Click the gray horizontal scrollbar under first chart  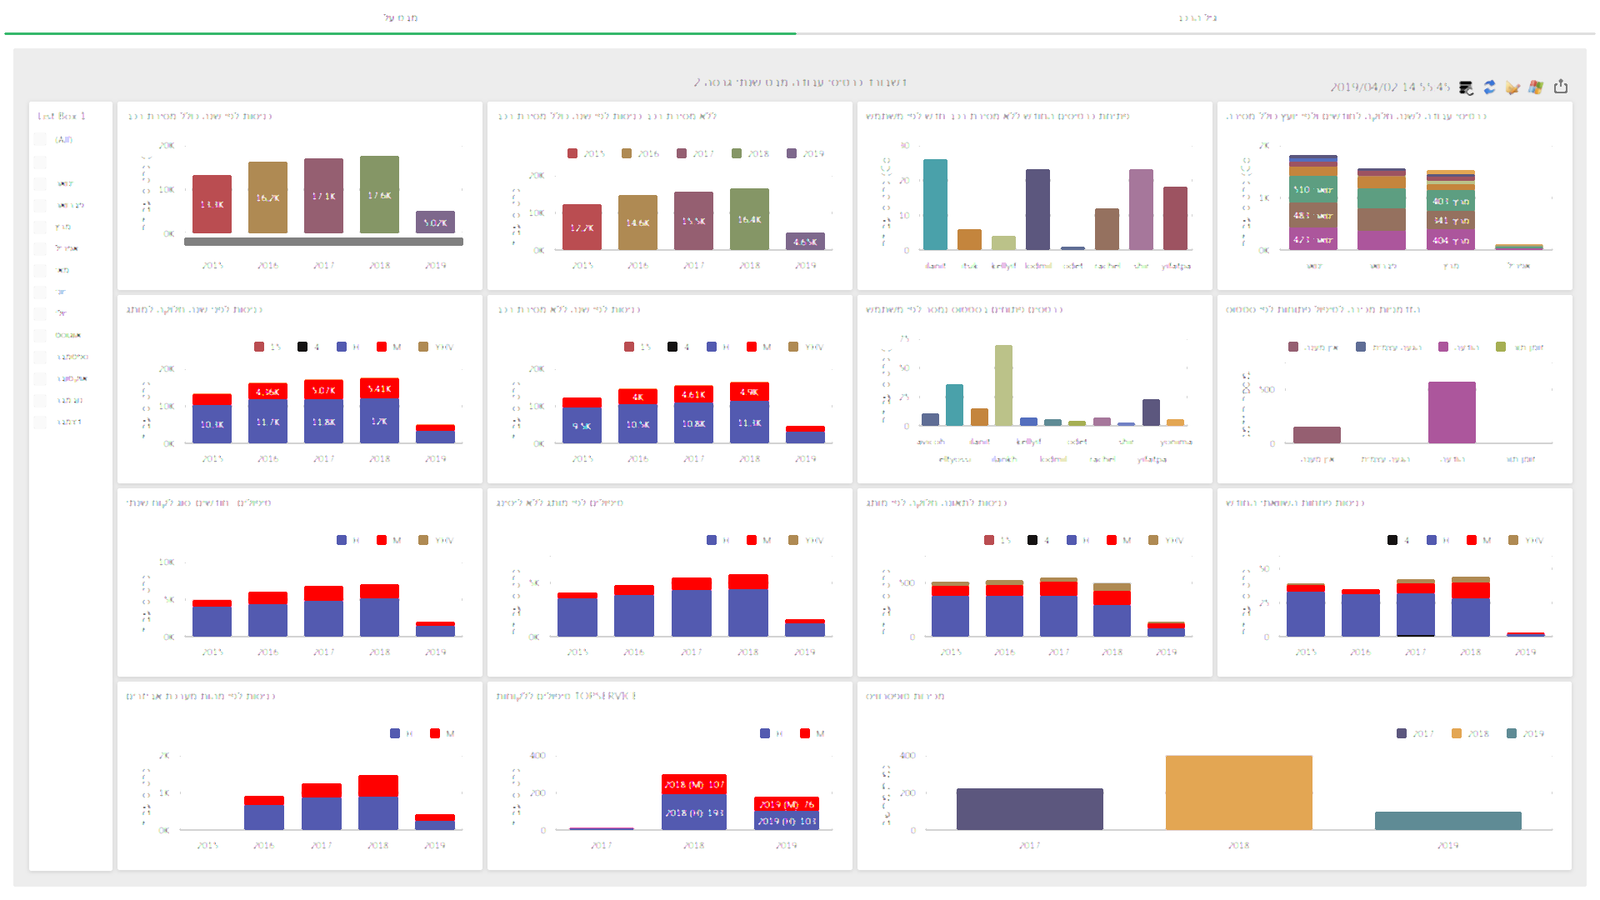coord(323,242)
